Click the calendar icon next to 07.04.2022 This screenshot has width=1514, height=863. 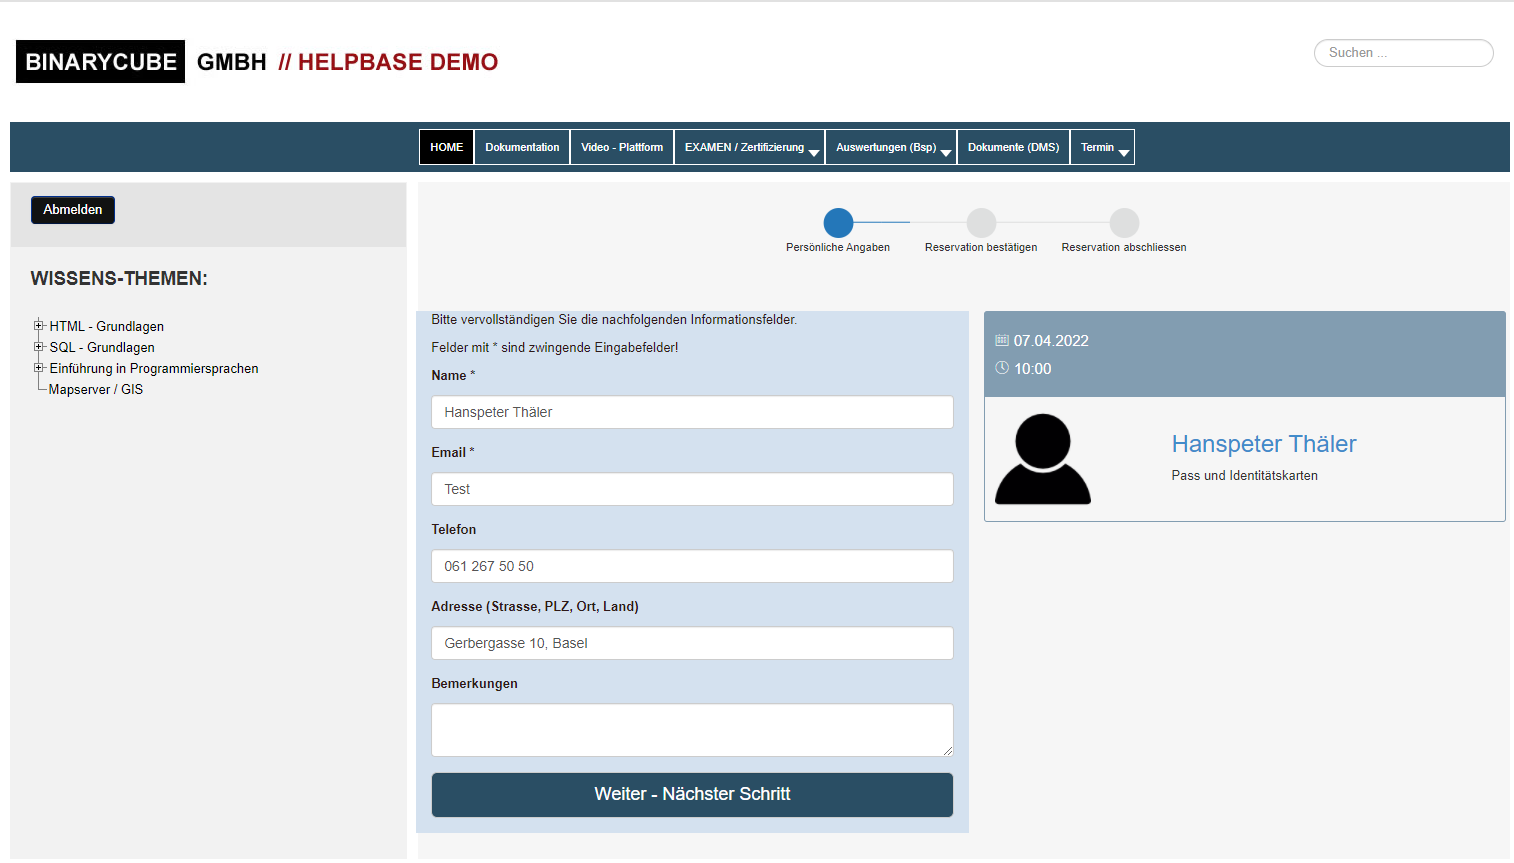click(x=1001, y=340)
